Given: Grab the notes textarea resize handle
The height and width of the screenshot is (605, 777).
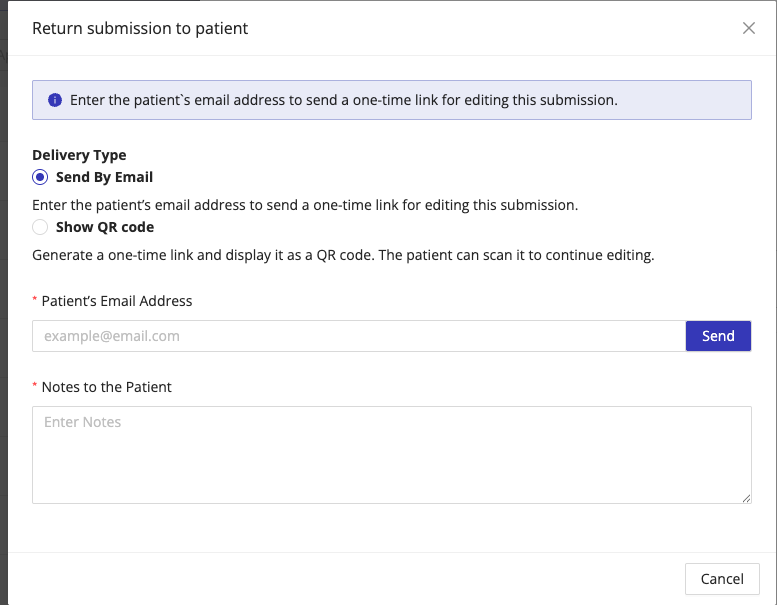Looking at the screenshot, I should click(x=746, y=497).
